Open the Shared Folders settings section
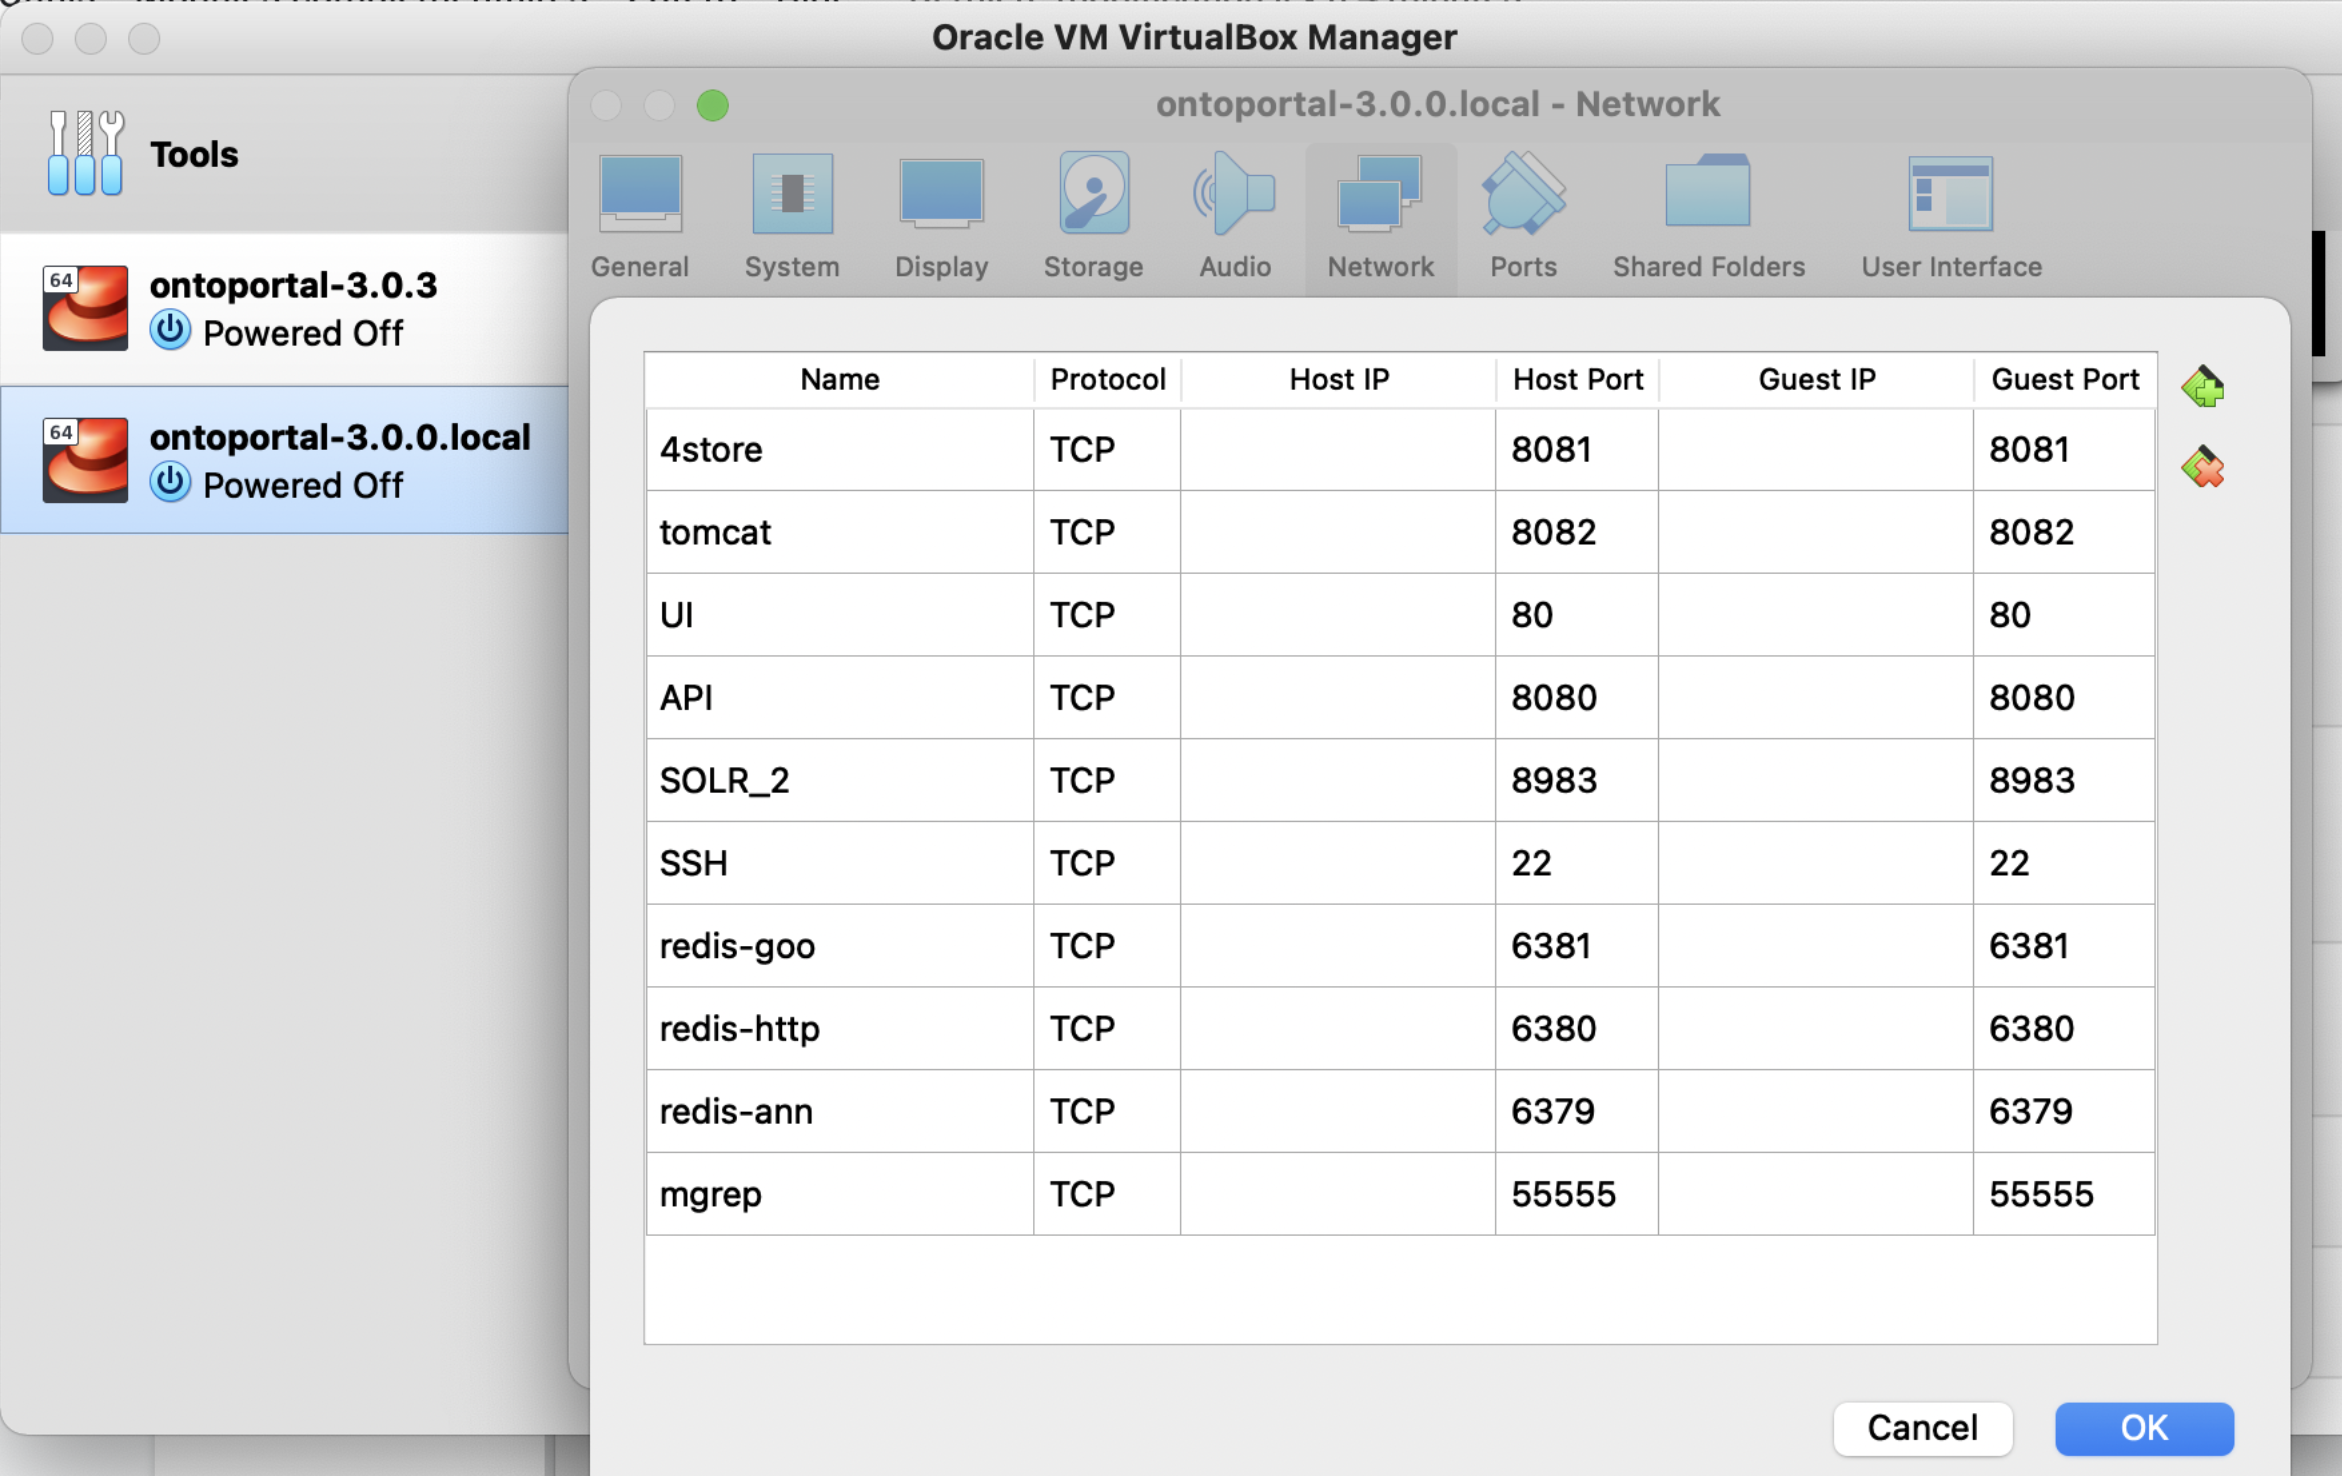This screenshot has width=2342, height=1476. click(x=1708, y=218)
